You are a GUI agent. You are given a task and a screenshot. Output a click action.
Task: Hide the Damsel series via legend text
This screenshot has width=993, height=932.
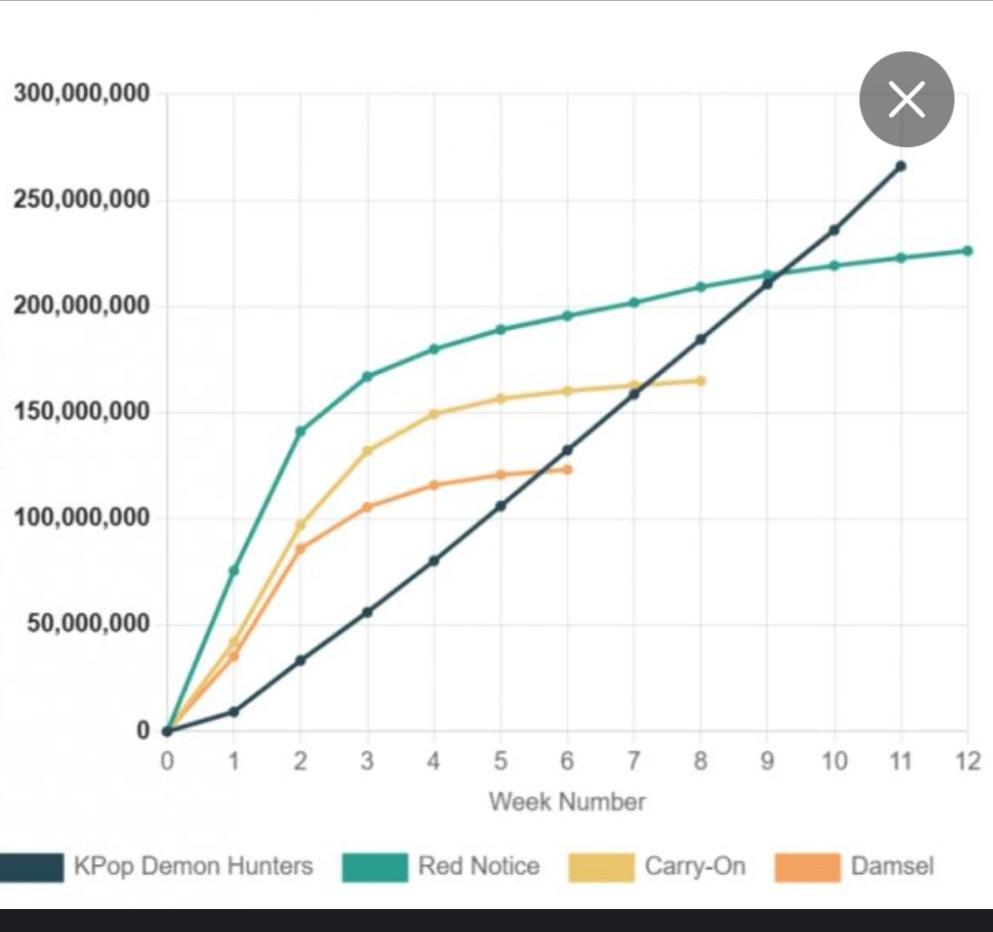(x=892, y=866)
